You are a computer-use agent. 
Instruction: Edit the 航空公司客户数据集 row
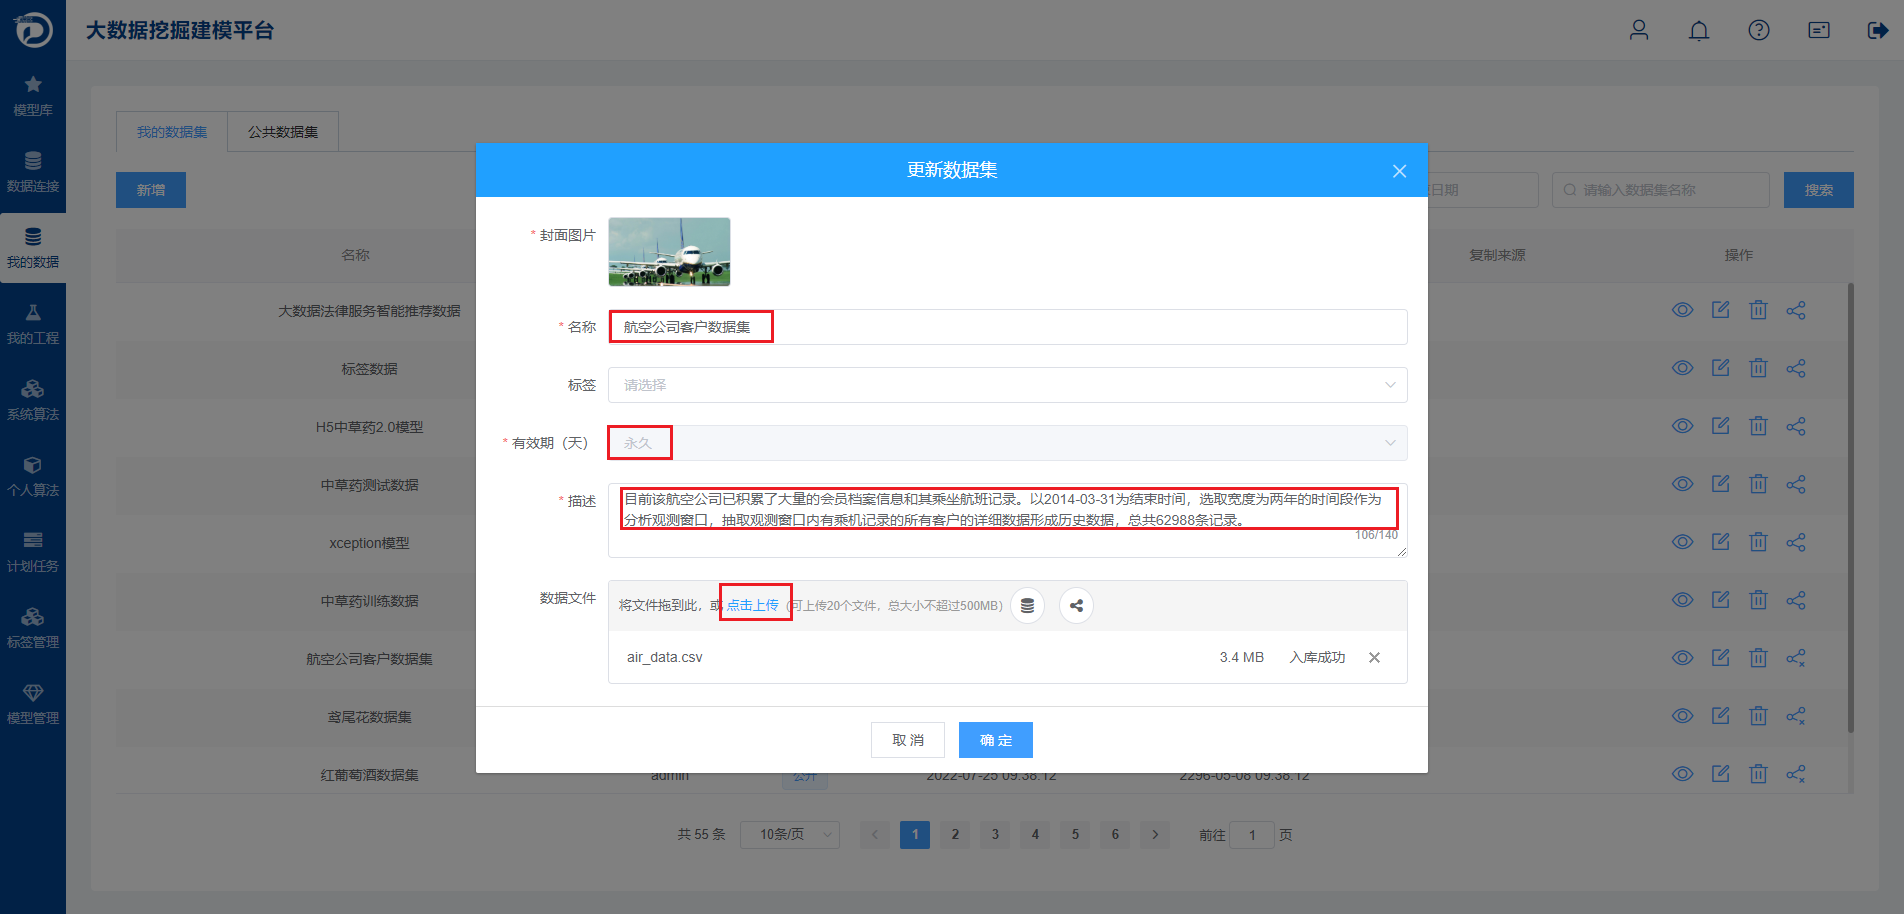(1720, 658)
